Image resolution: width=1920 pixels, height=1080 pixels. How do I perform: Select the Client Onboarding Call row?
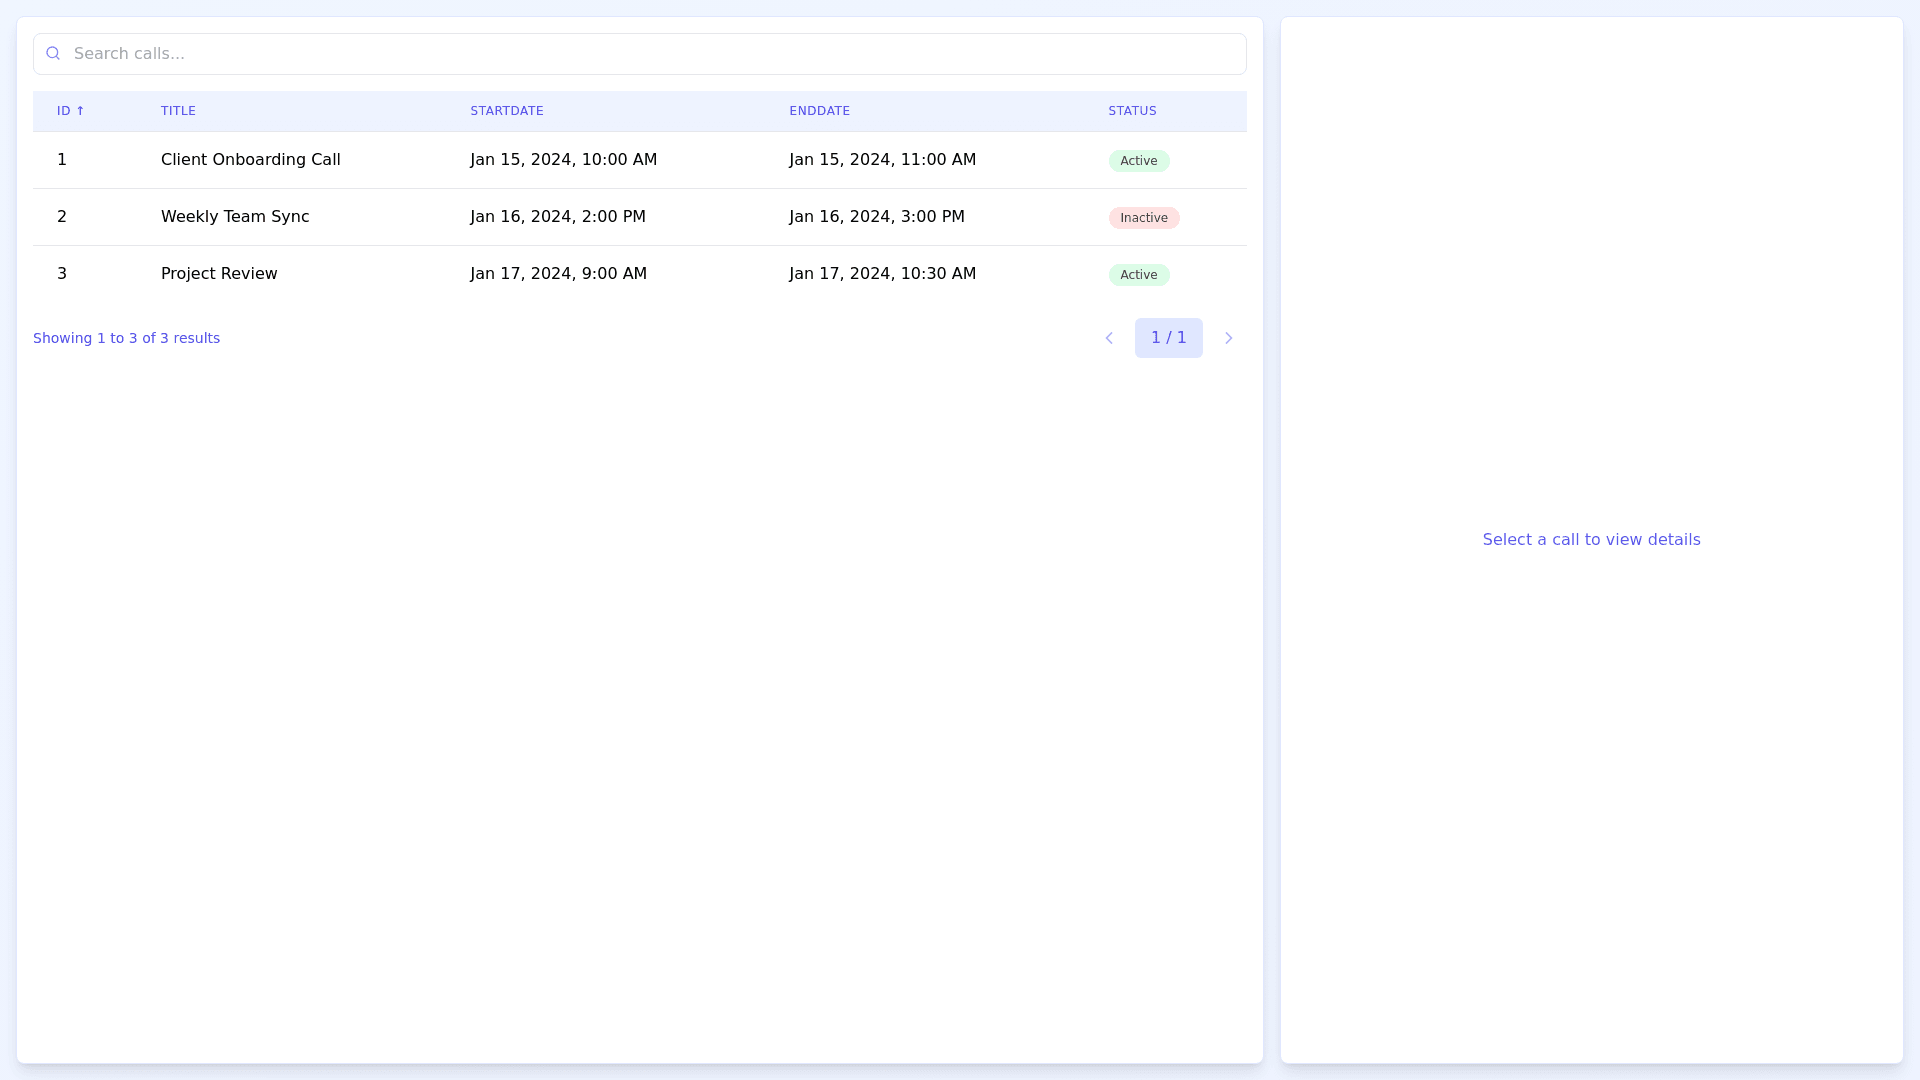point(250,160)
